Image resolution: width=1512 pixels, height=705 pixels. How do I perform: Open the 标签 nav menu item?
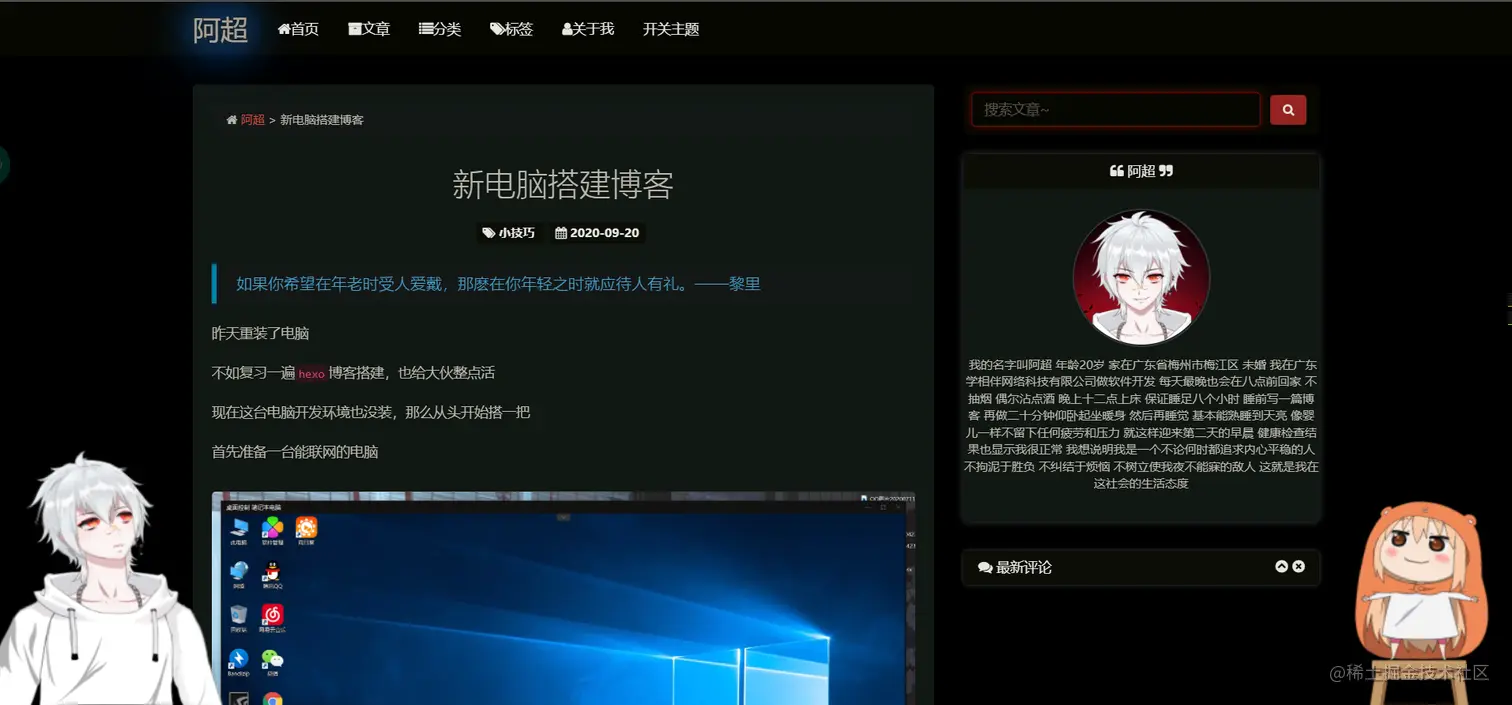click(x=511, y=29)
